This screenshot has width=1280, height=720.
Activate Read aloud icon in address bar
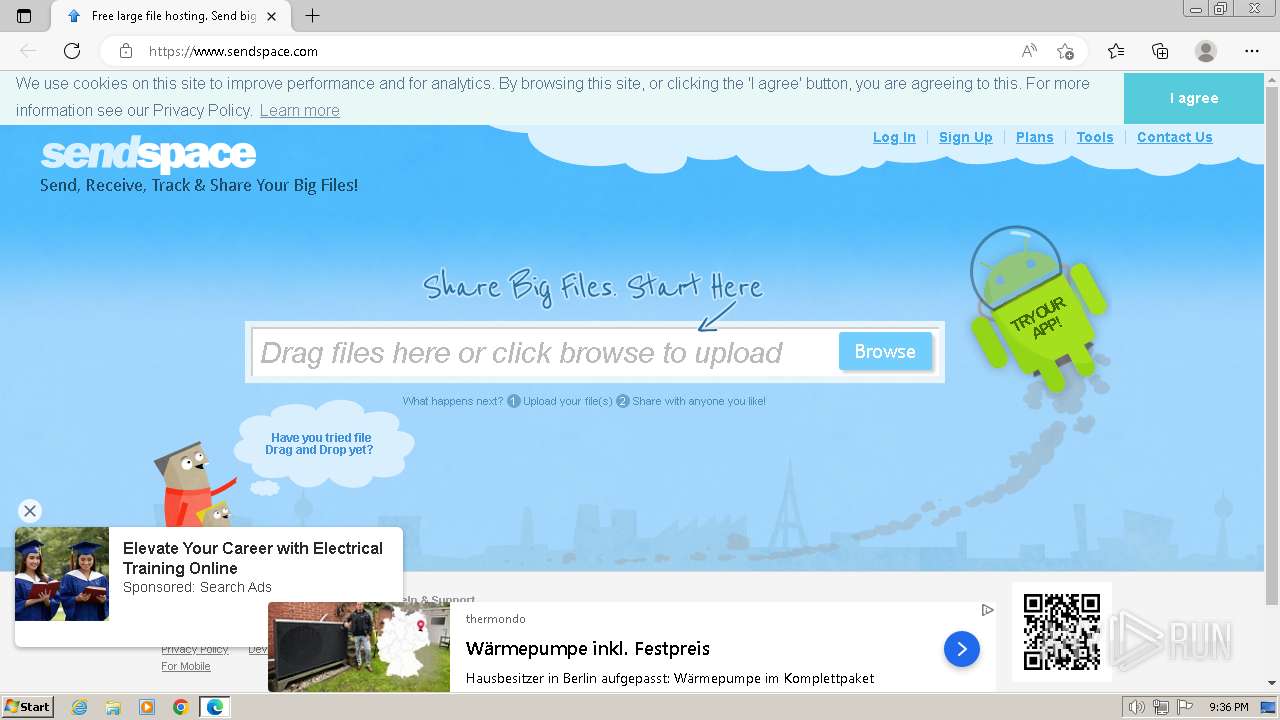(1029, 51)
